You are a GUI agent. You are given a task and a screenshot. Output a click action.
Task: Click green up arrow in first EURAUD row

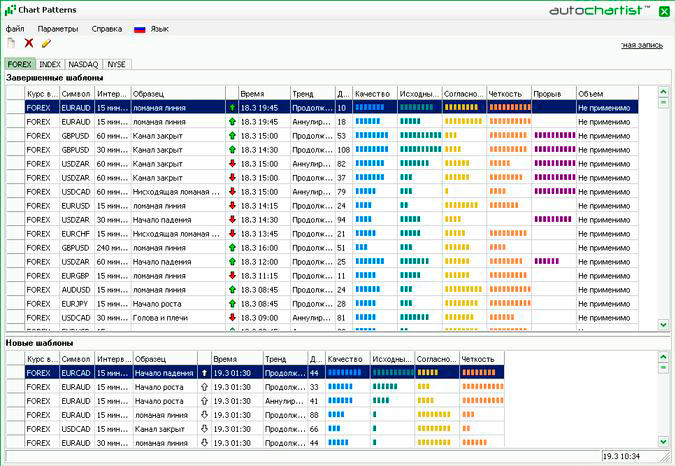232,106
